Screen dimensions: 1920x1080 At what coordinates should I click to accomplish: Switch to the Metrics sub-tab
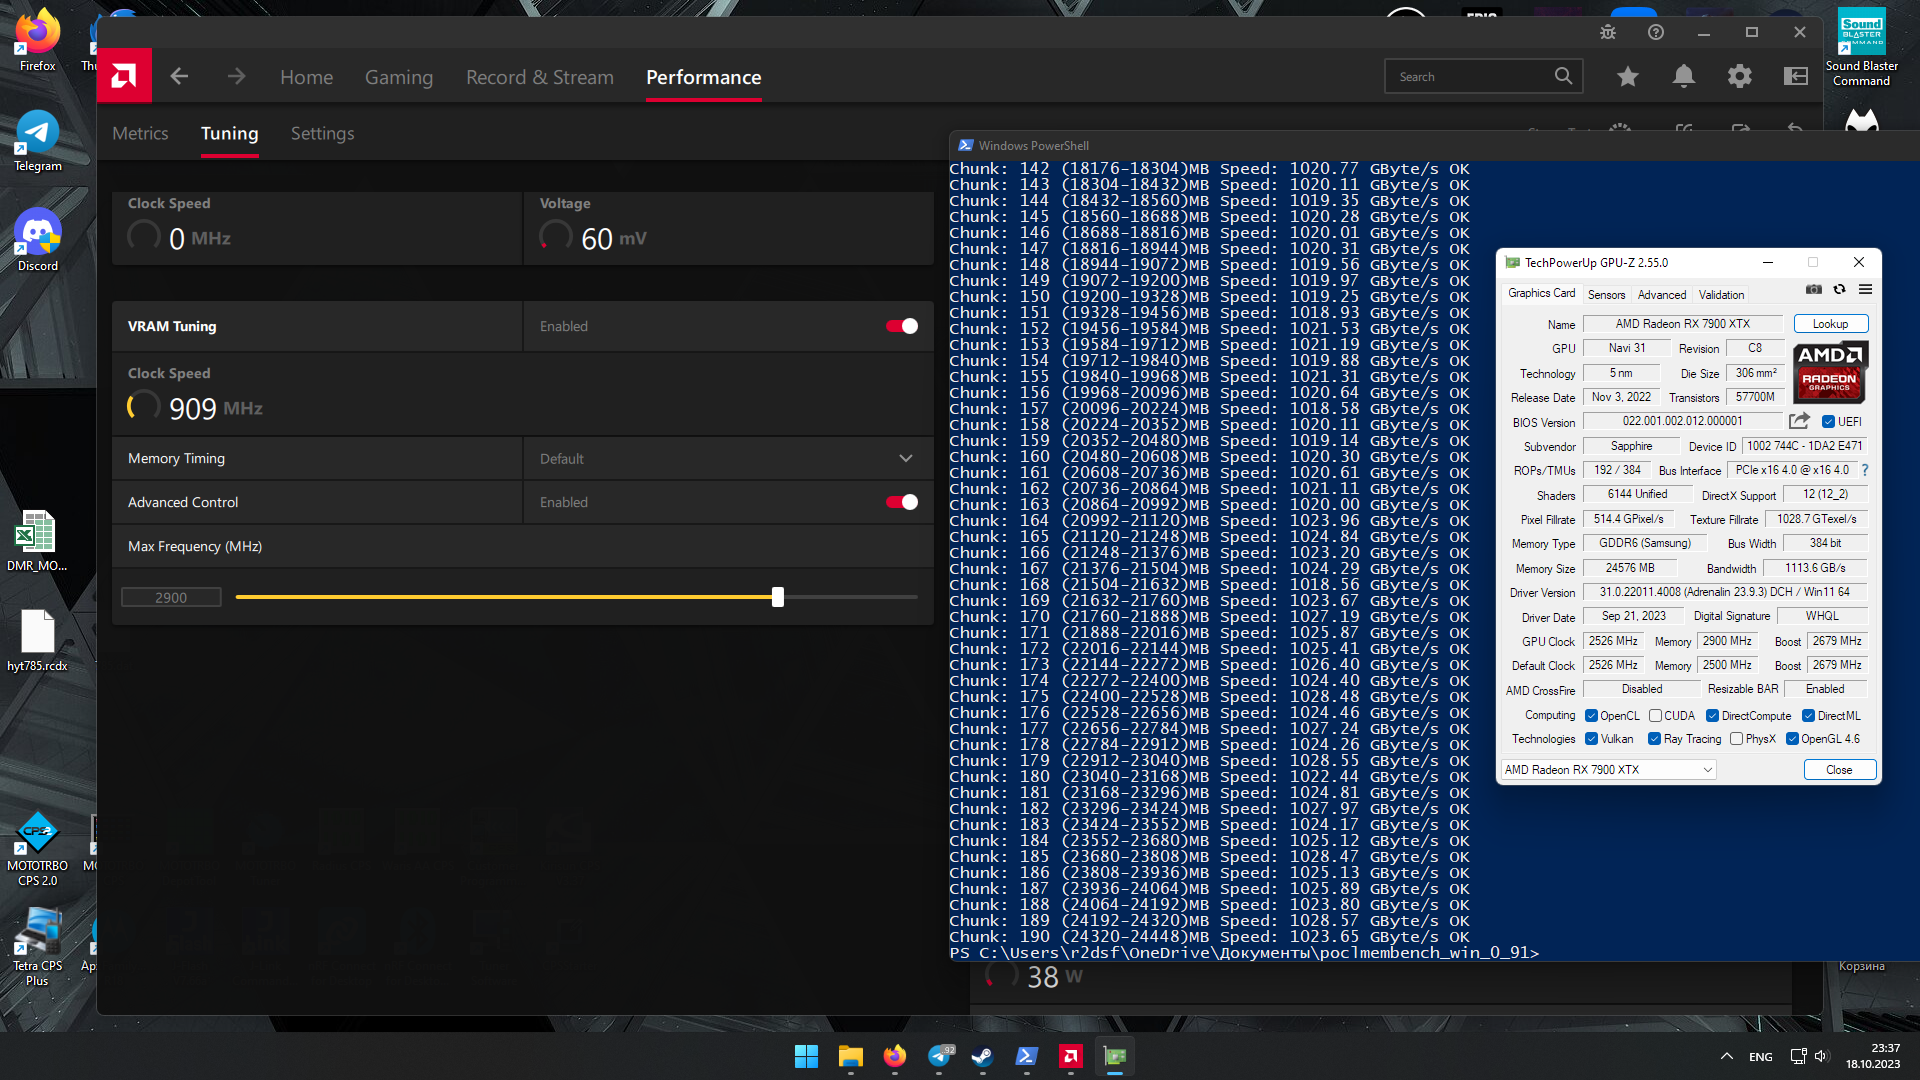click(x=140, y=133)
